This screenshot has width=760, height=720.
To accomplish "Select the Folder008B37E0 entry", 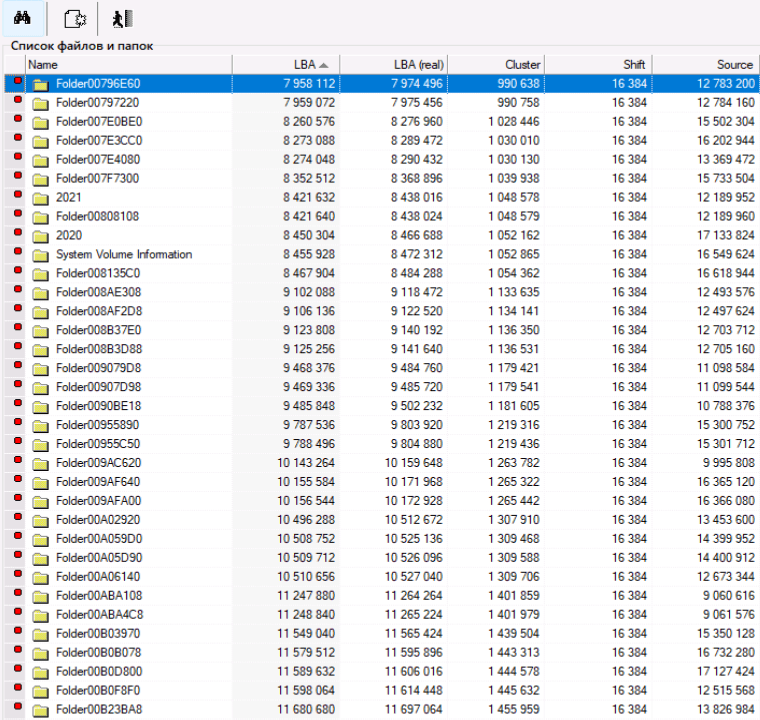I will (99, 330).
